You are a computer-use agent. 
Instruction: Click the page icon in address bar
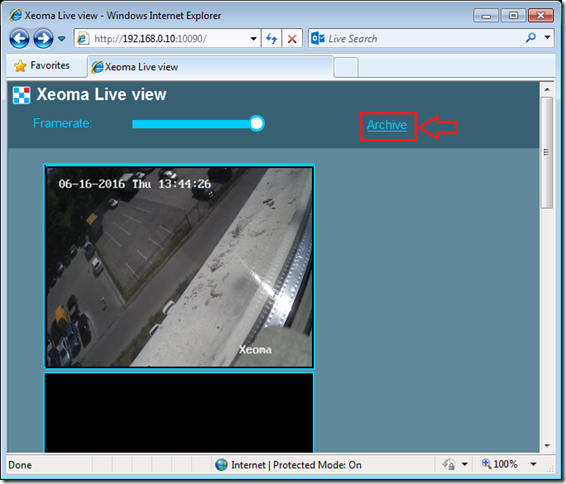click(x=83, y=38)
